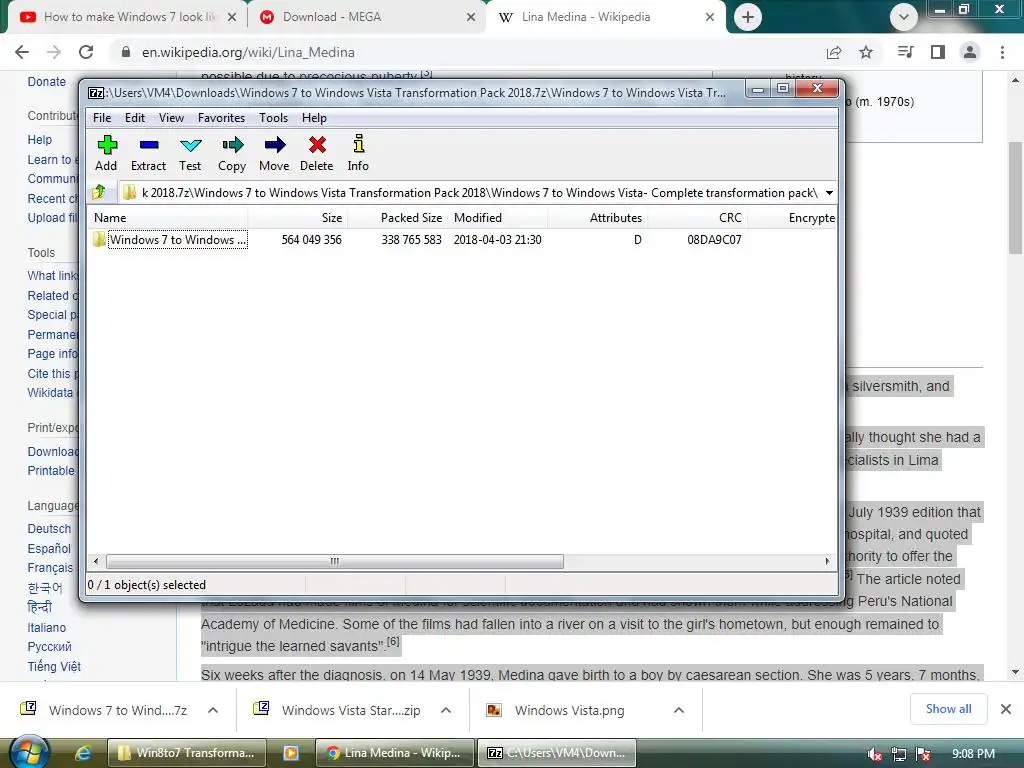Open the 7-Zip address path dropdown

point(829,193)
